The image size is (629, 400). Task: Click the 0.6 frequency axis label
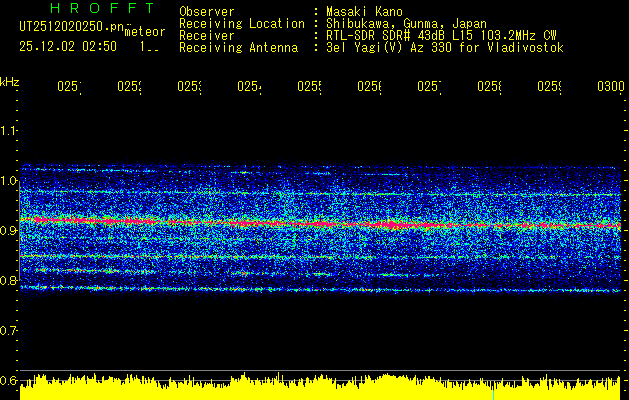(x=8, y=380)
